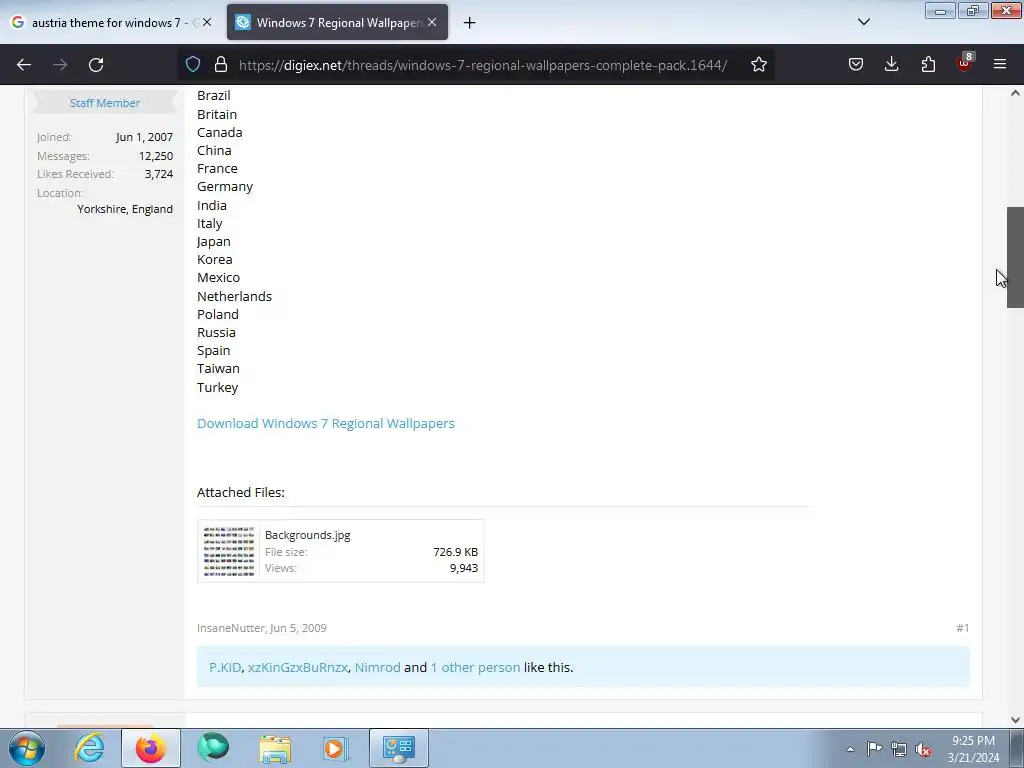Open P.KID's profile
Viewport: 1024px width, 768px height.
(225, 667)
